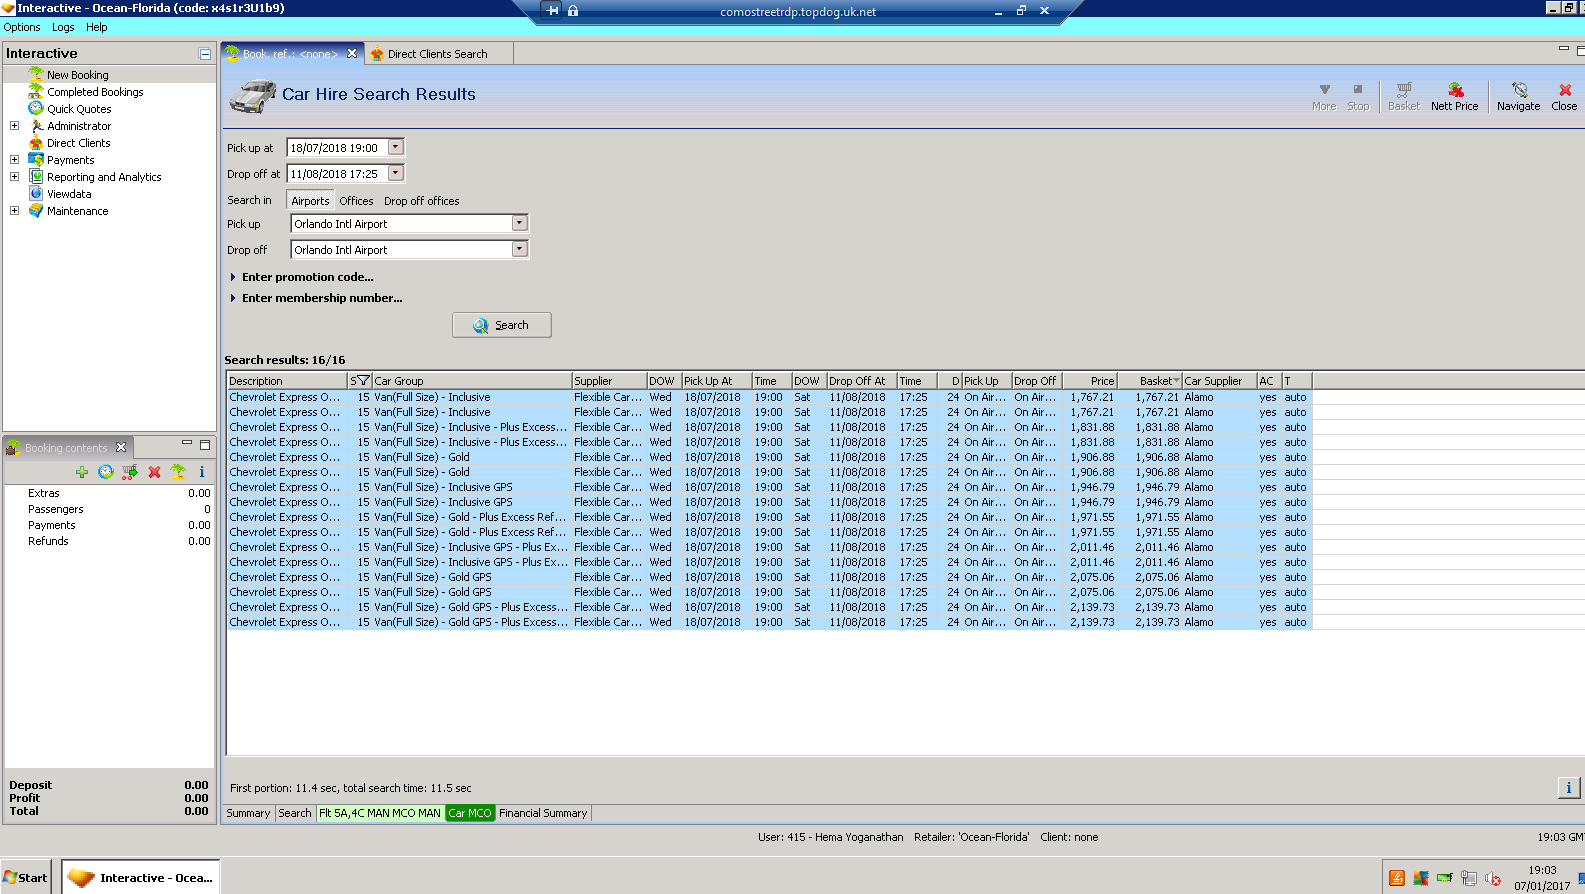This screenshot has height=894, width=1585.
Task: Switch to Direct Clients Search tab
Action: (x=437, y=54)
